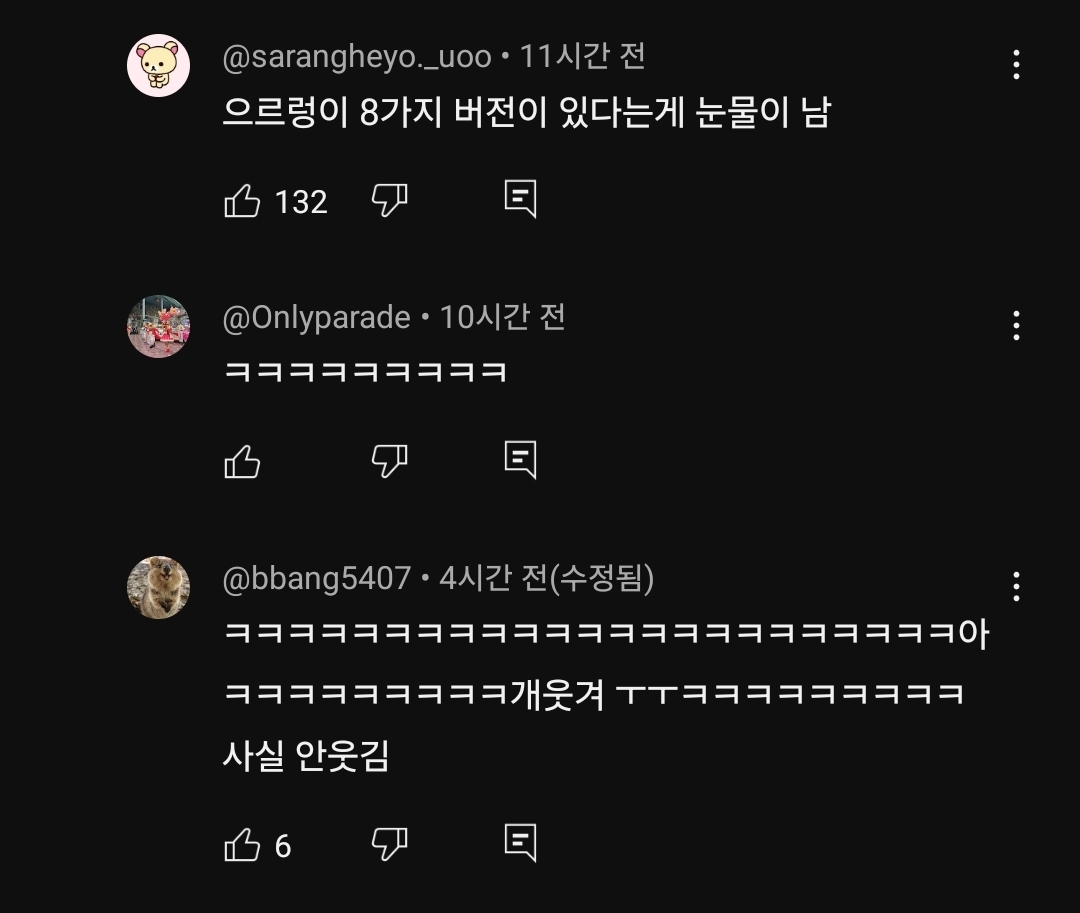The width and height of the screenshot is (1080, 913).
Task: Open the kebab menu for @bbang5407 comment
Action: click(x=1016, y=587)
